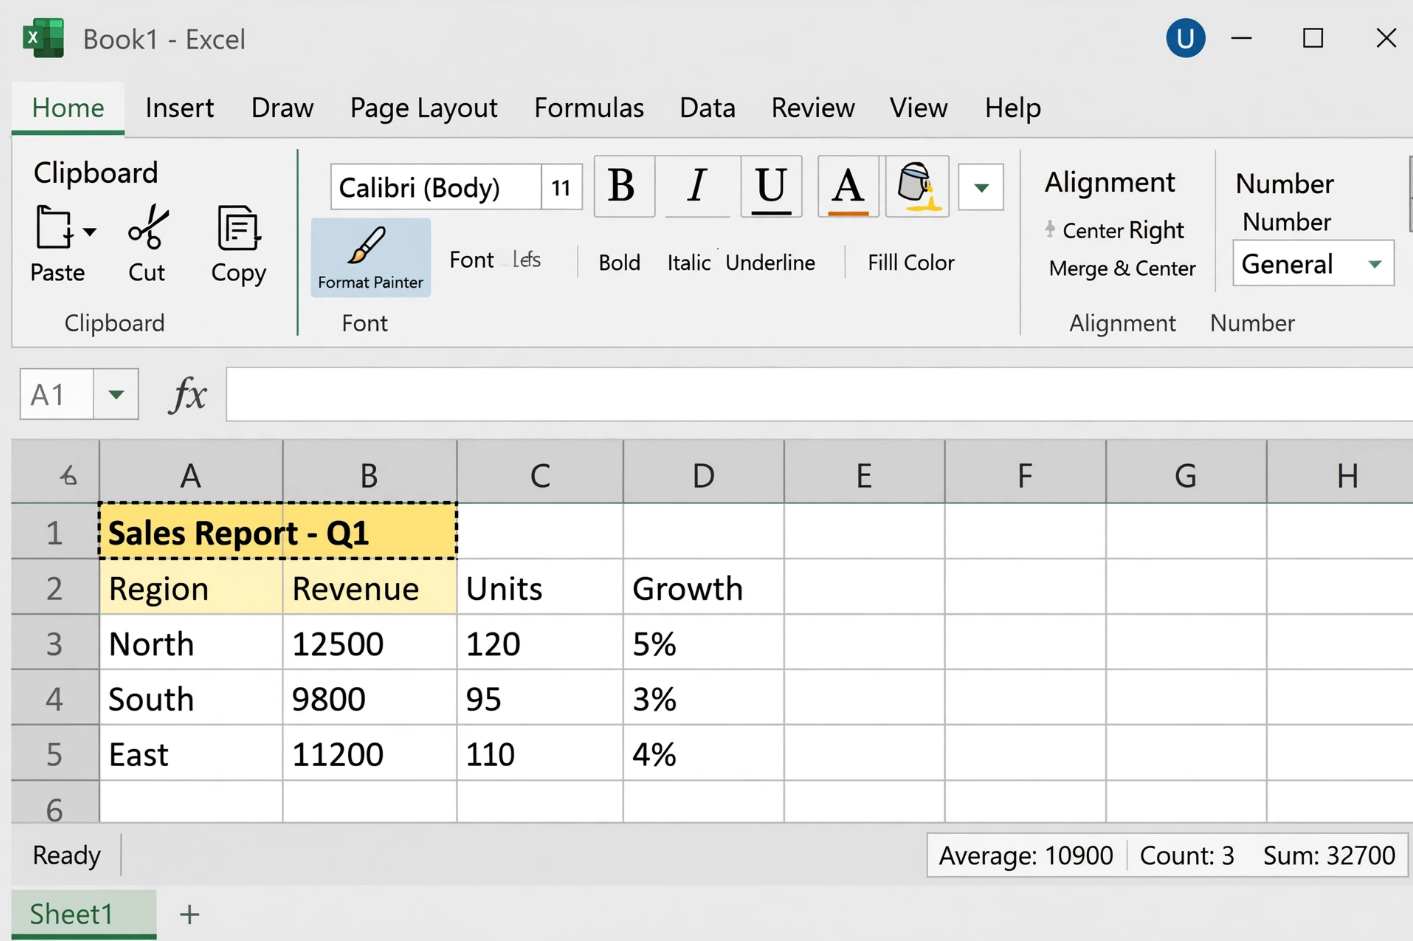Image resolution: width=1413 pixels, height=941 pixels.
Task: Toggle Underline with the U button
Action: coord(771,186)
